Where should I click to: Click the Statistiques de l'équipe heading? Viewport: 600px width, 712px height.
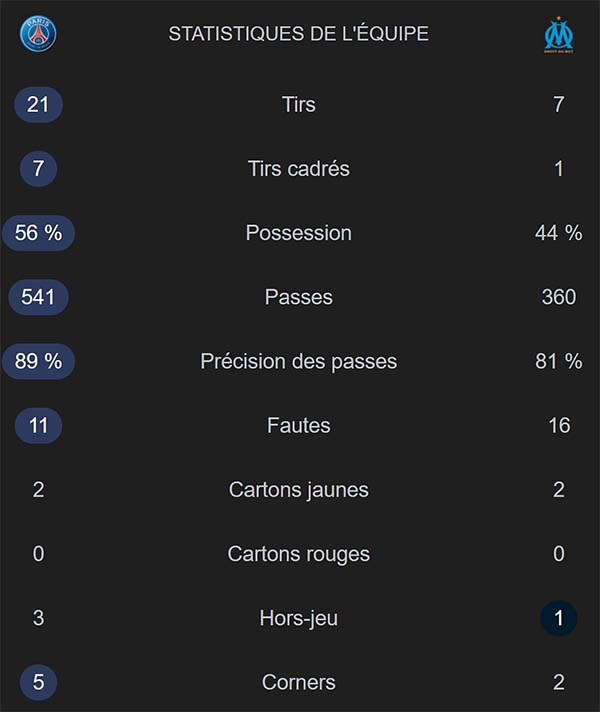[x=298, y=34]
